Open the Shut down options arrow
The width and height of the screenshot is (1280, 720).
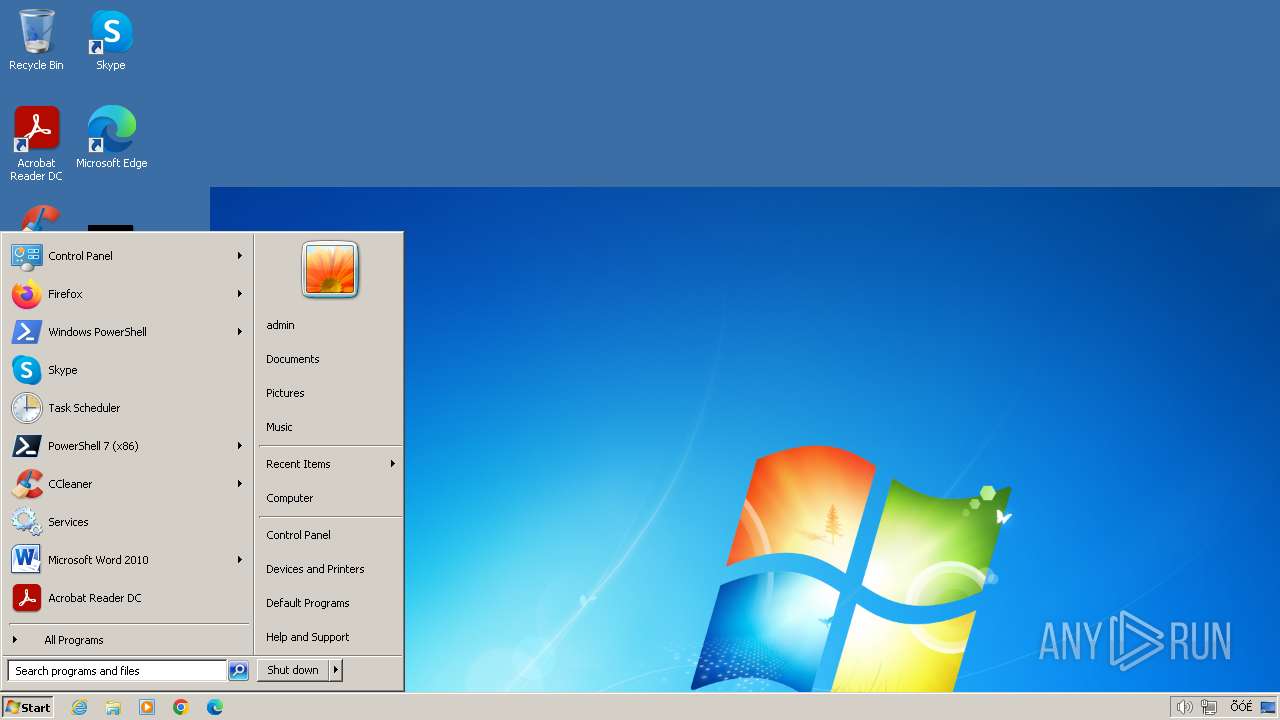click(x=336, y=670)
